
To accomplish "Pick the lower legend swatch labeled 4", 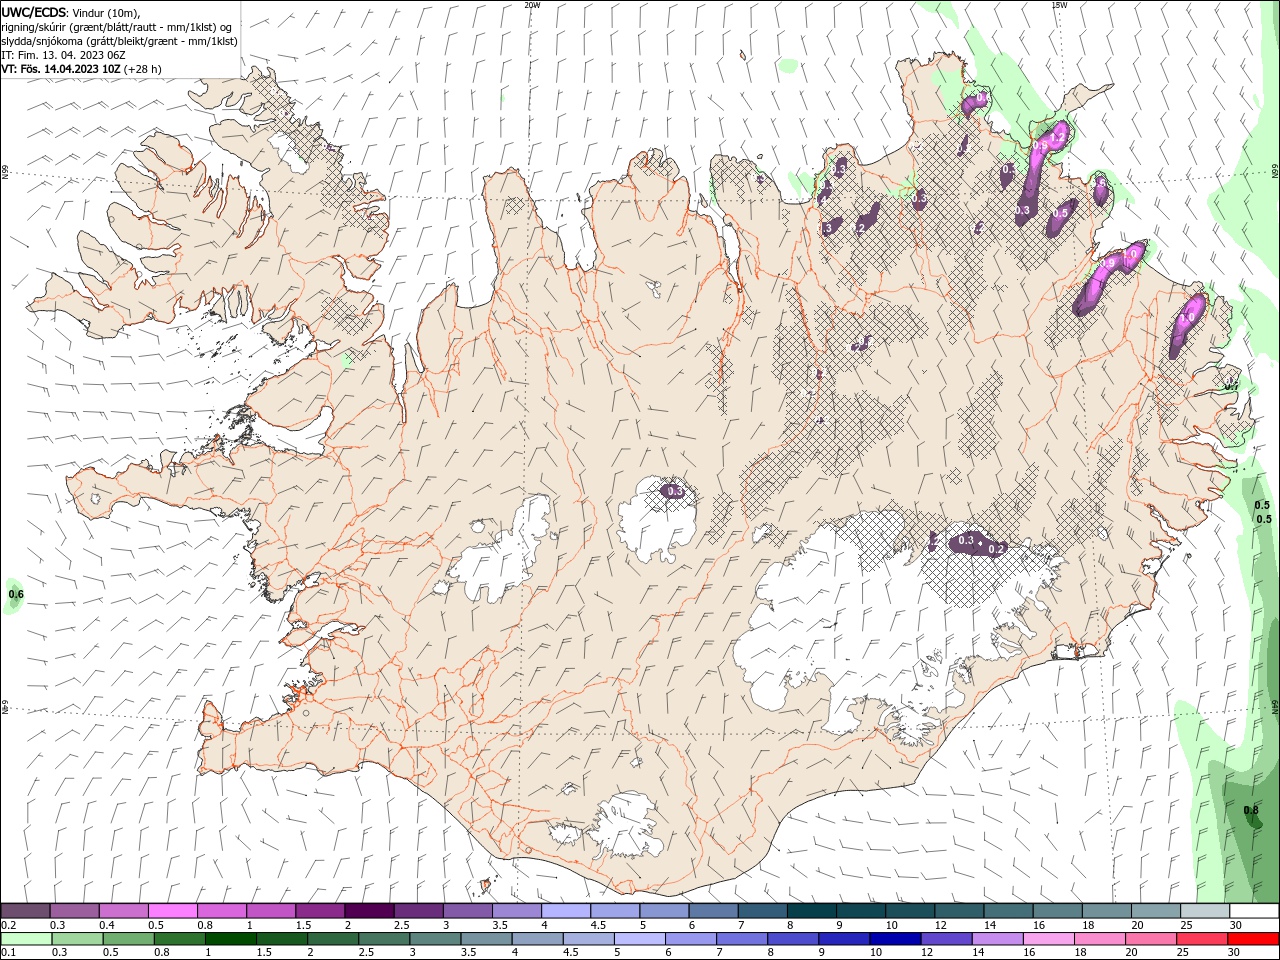I will pos(538,939).
